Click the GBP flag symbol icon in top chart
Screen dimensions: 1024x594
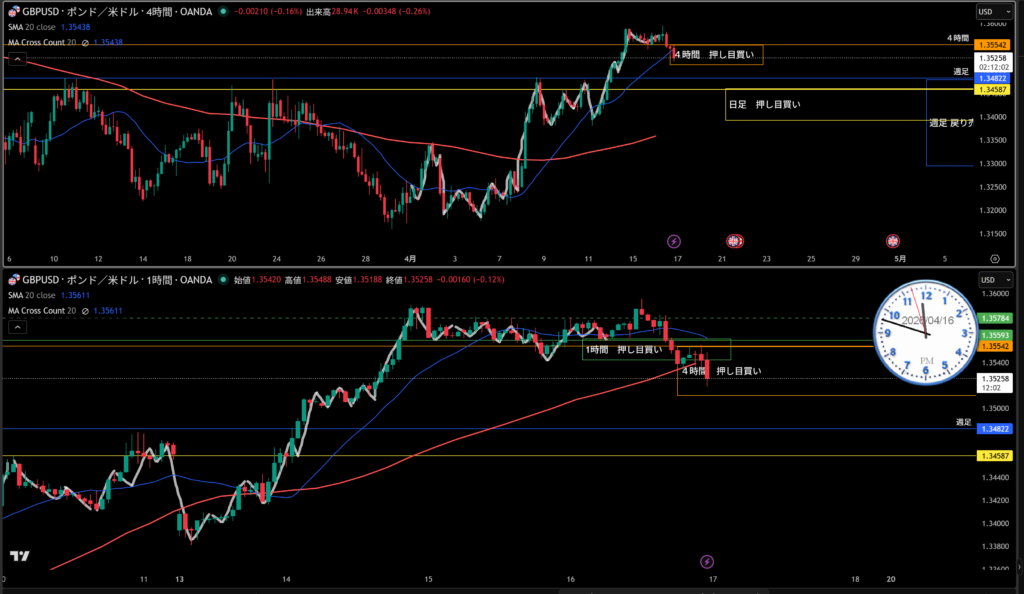13,11
